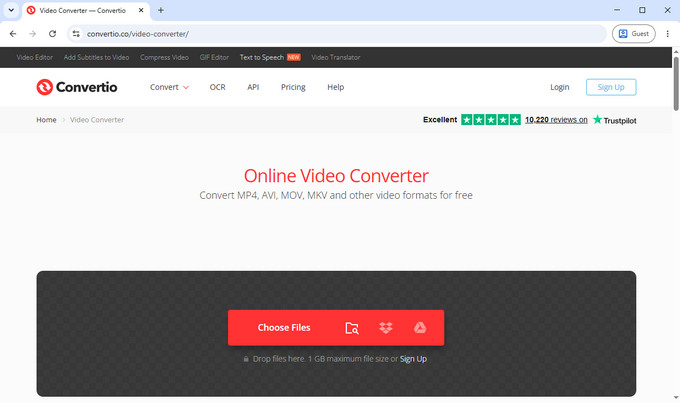Open Video Editor tool link

click(x=35, y=57)
